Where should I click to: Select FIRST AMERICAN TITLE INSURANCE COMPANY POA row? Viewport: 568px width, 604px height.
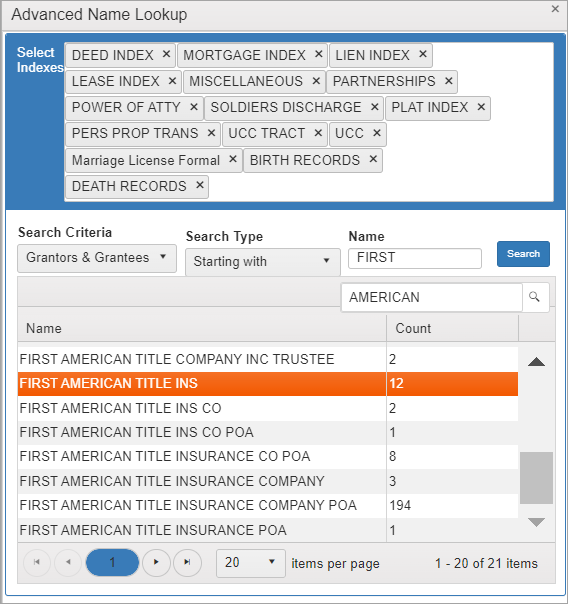coord(268,505)
